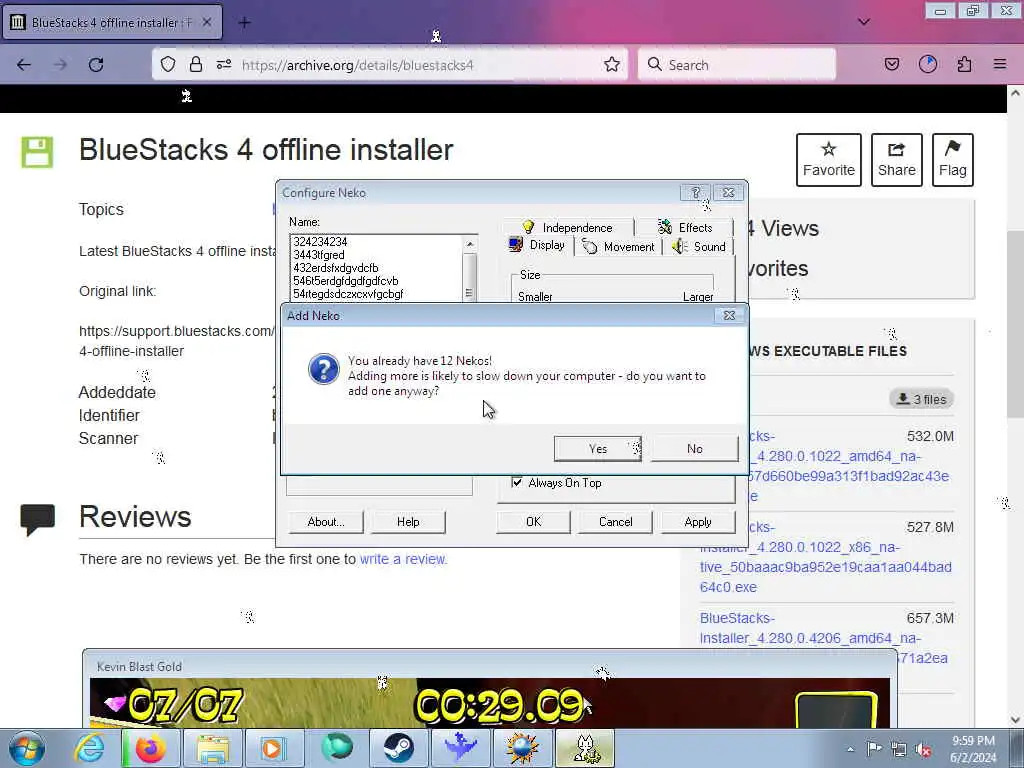This screenshot has width=1024, height=768.
Task: Switch to the Sound tab
Action: coord(699,247)
